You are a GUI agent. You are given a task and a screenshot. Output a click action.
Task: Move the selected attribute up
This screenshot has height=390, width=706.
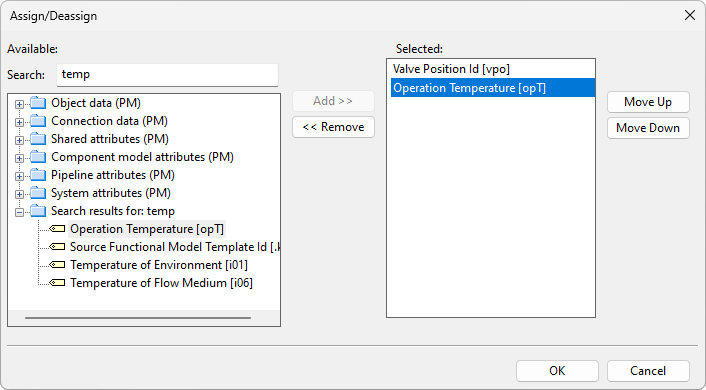pyautogui.click(x=648, y=102)
